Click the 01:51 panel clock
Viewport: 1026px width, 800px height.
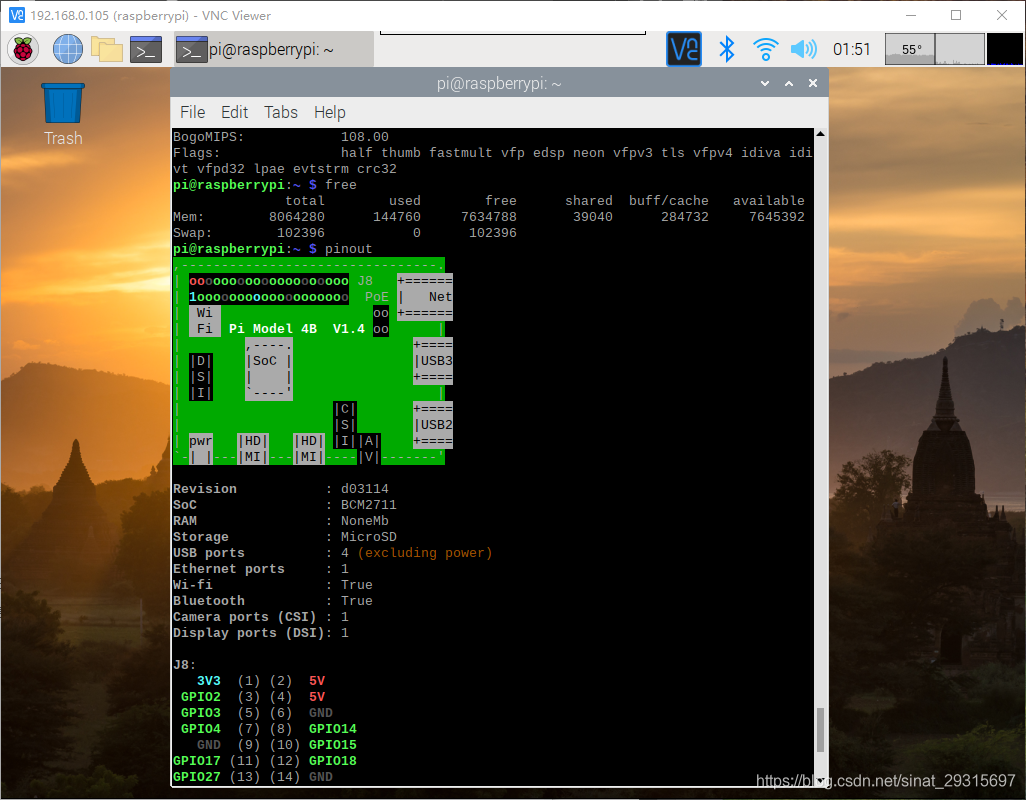tap(851, 49)
